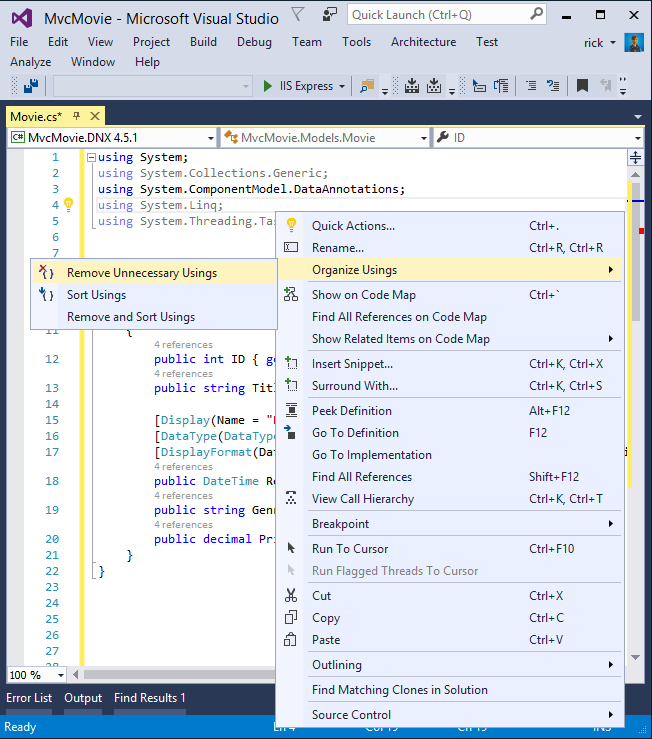
Task: Collapse the using directives block at line 1
Action: (91, 158)
